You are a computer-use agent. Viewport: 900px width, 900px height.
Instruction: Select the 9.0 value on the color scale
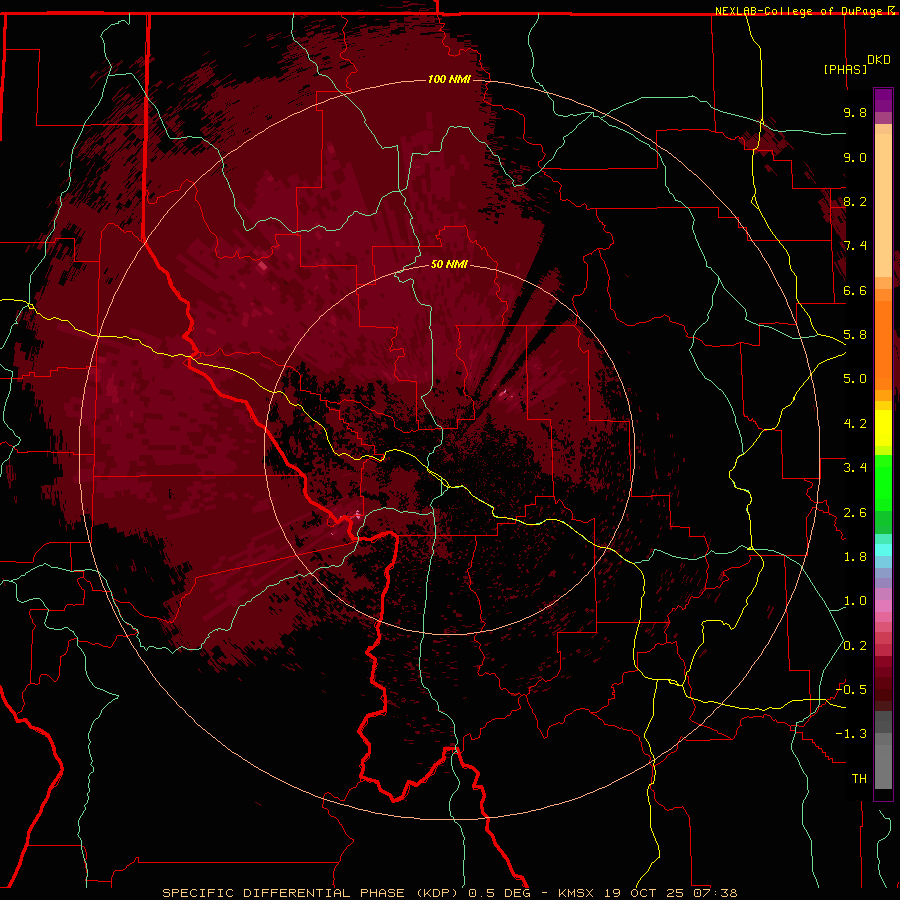pos(855,157)
